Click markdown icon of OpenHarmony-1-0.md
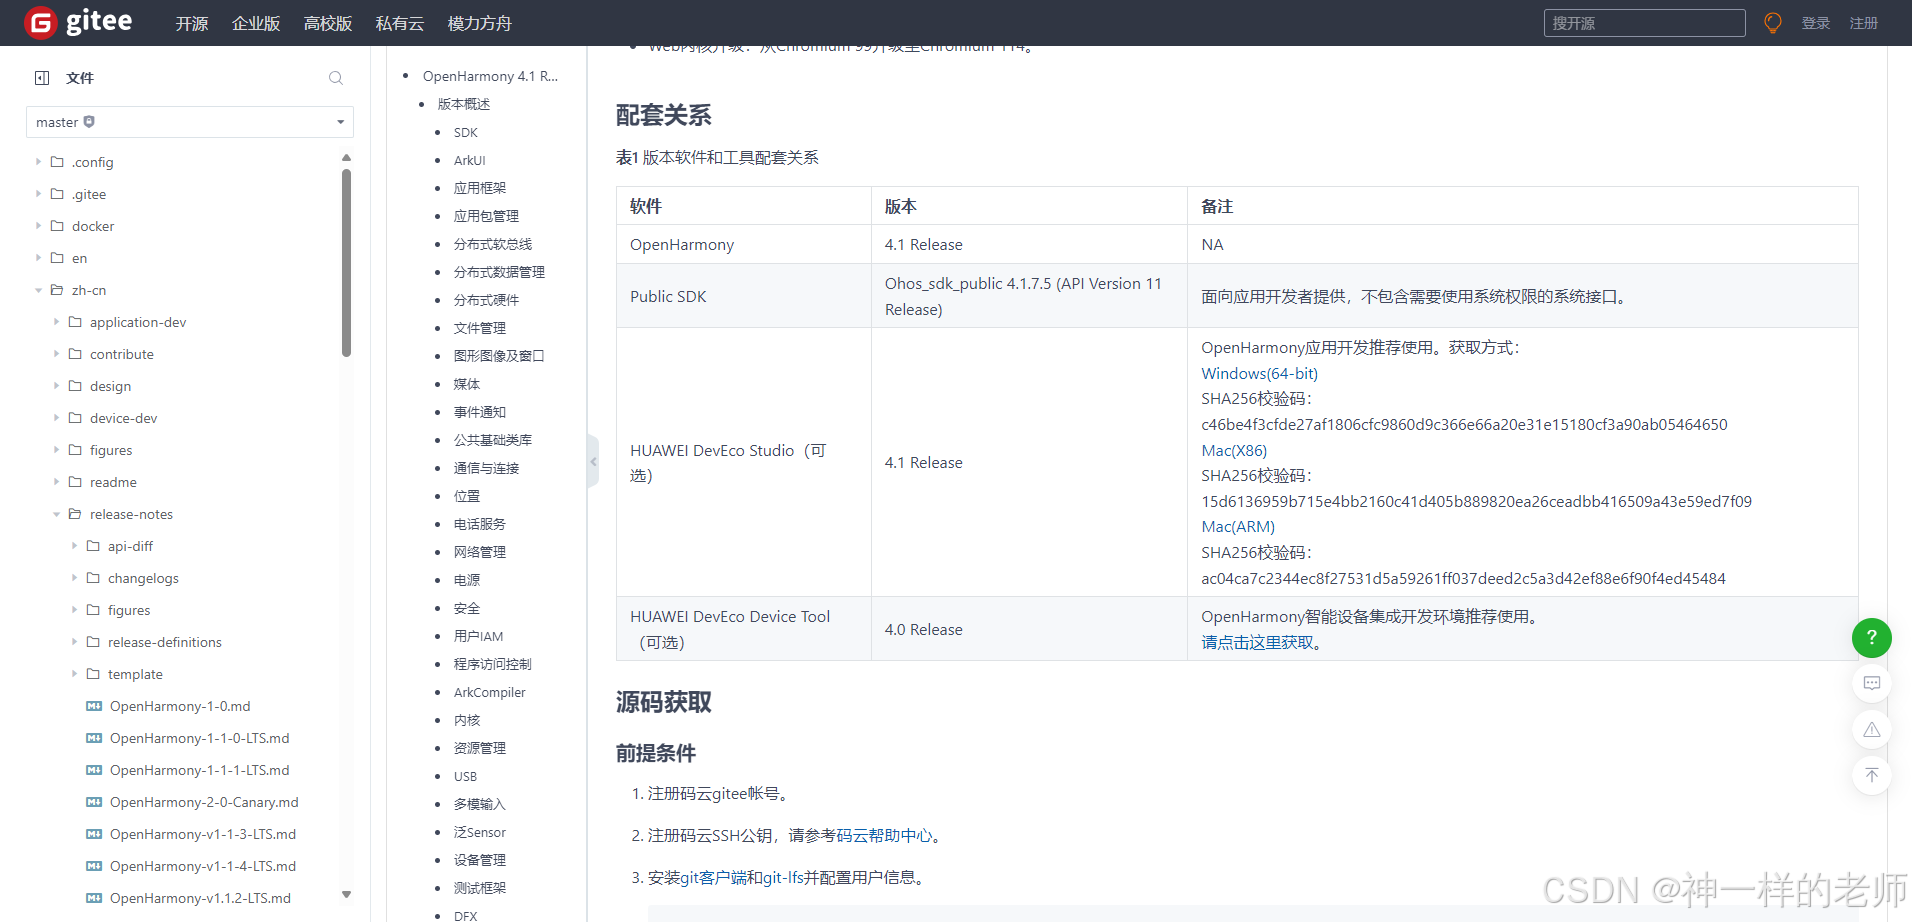1912x922 pixels. click(94, 706)
